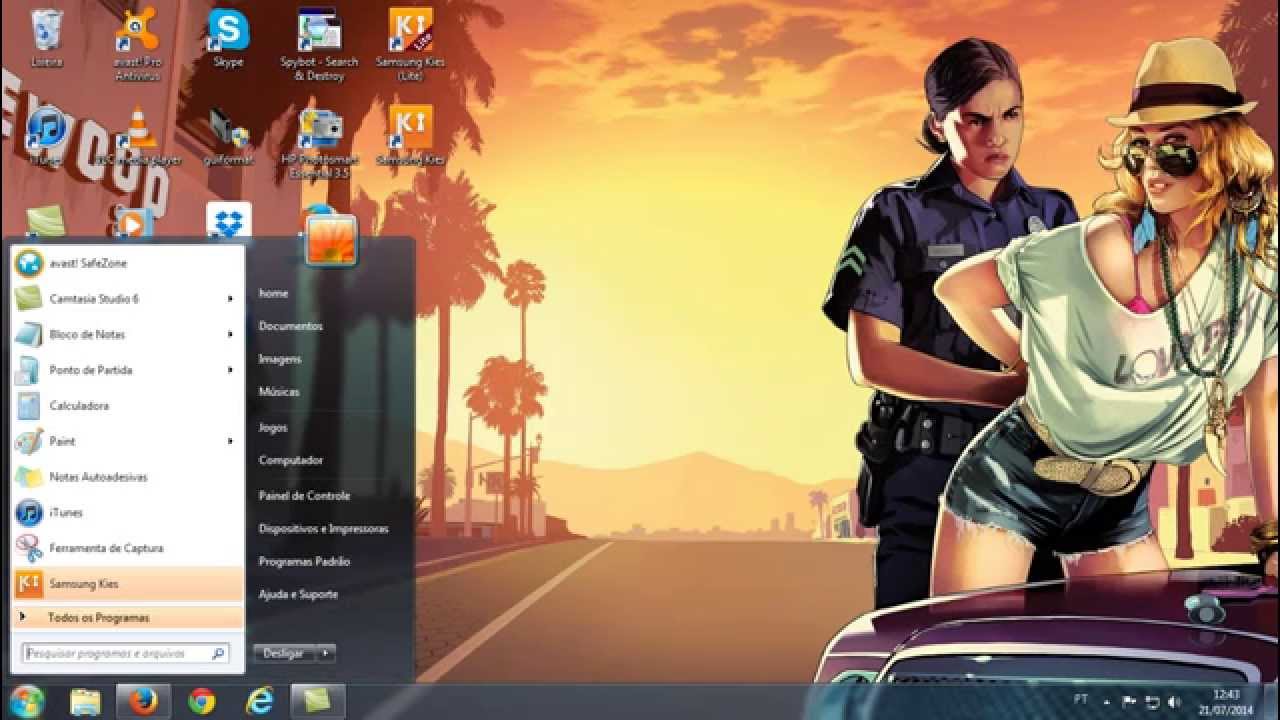This screenshot has width=1280, height=720.
Task: Launch Samsung Kies from the Start menu list
Action: (x=128, y=584)
